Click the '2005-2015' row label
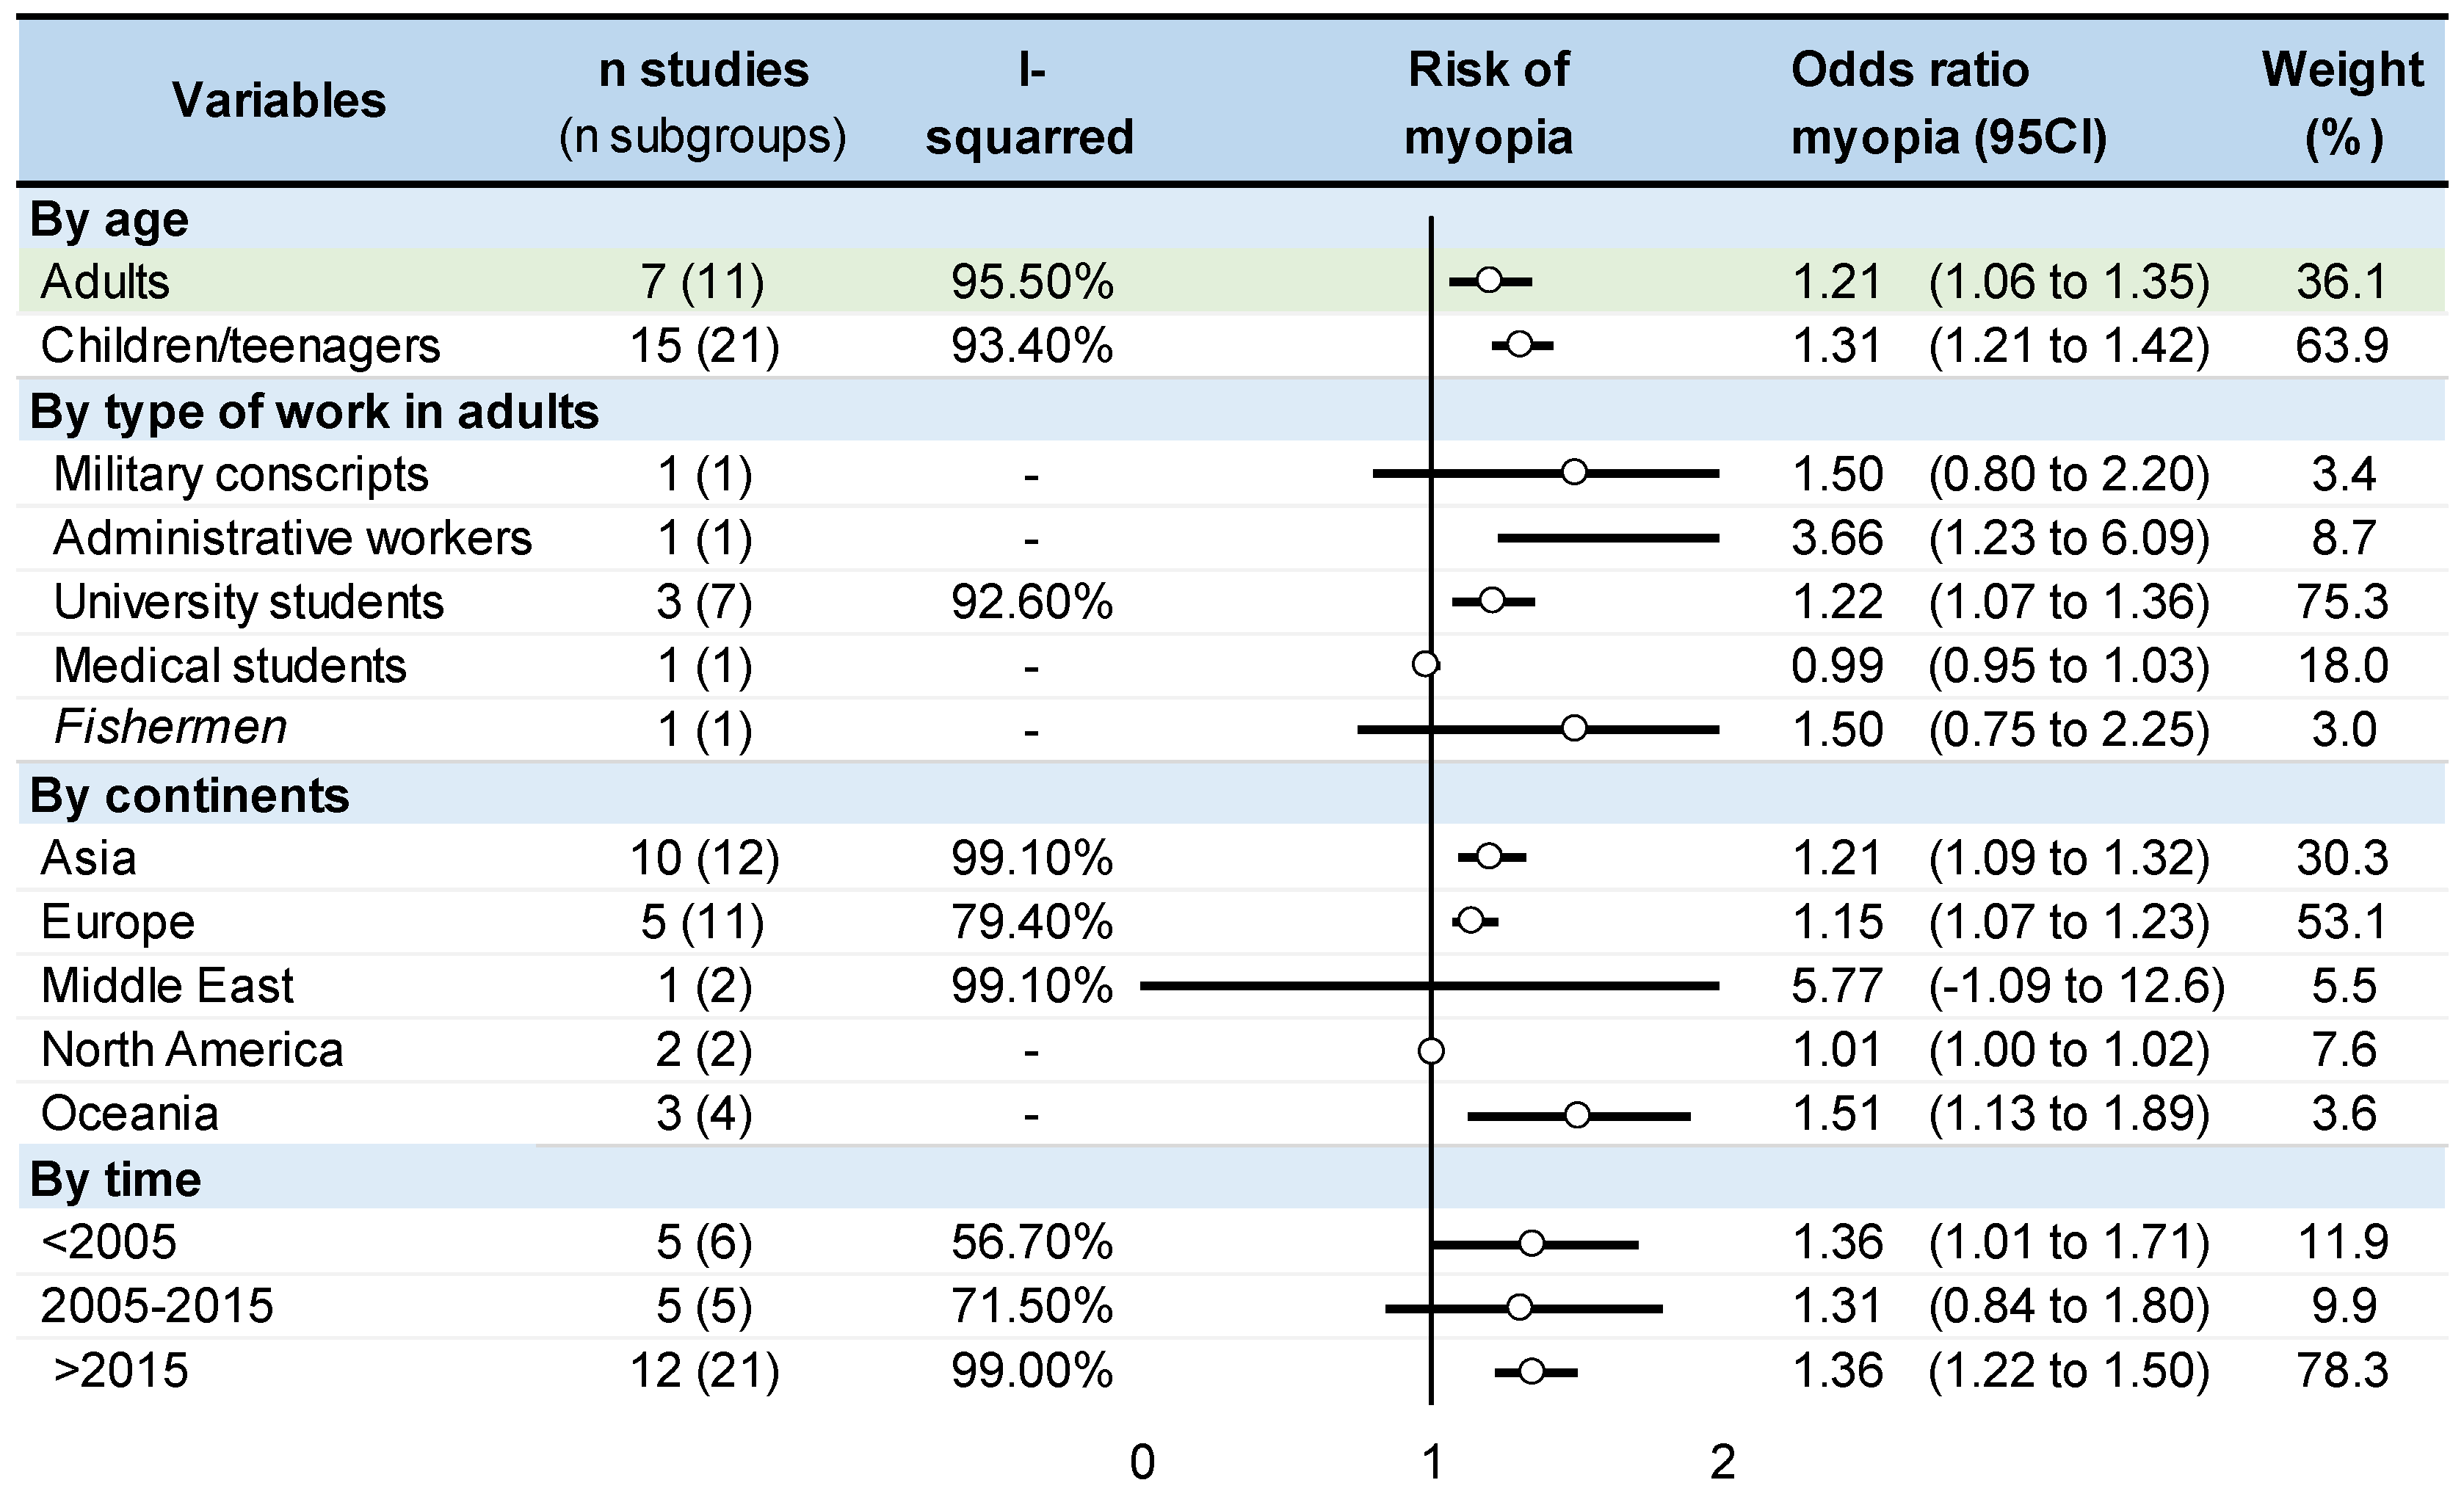Viewport: 2464px width, 1491px height. click(157, 1306)
